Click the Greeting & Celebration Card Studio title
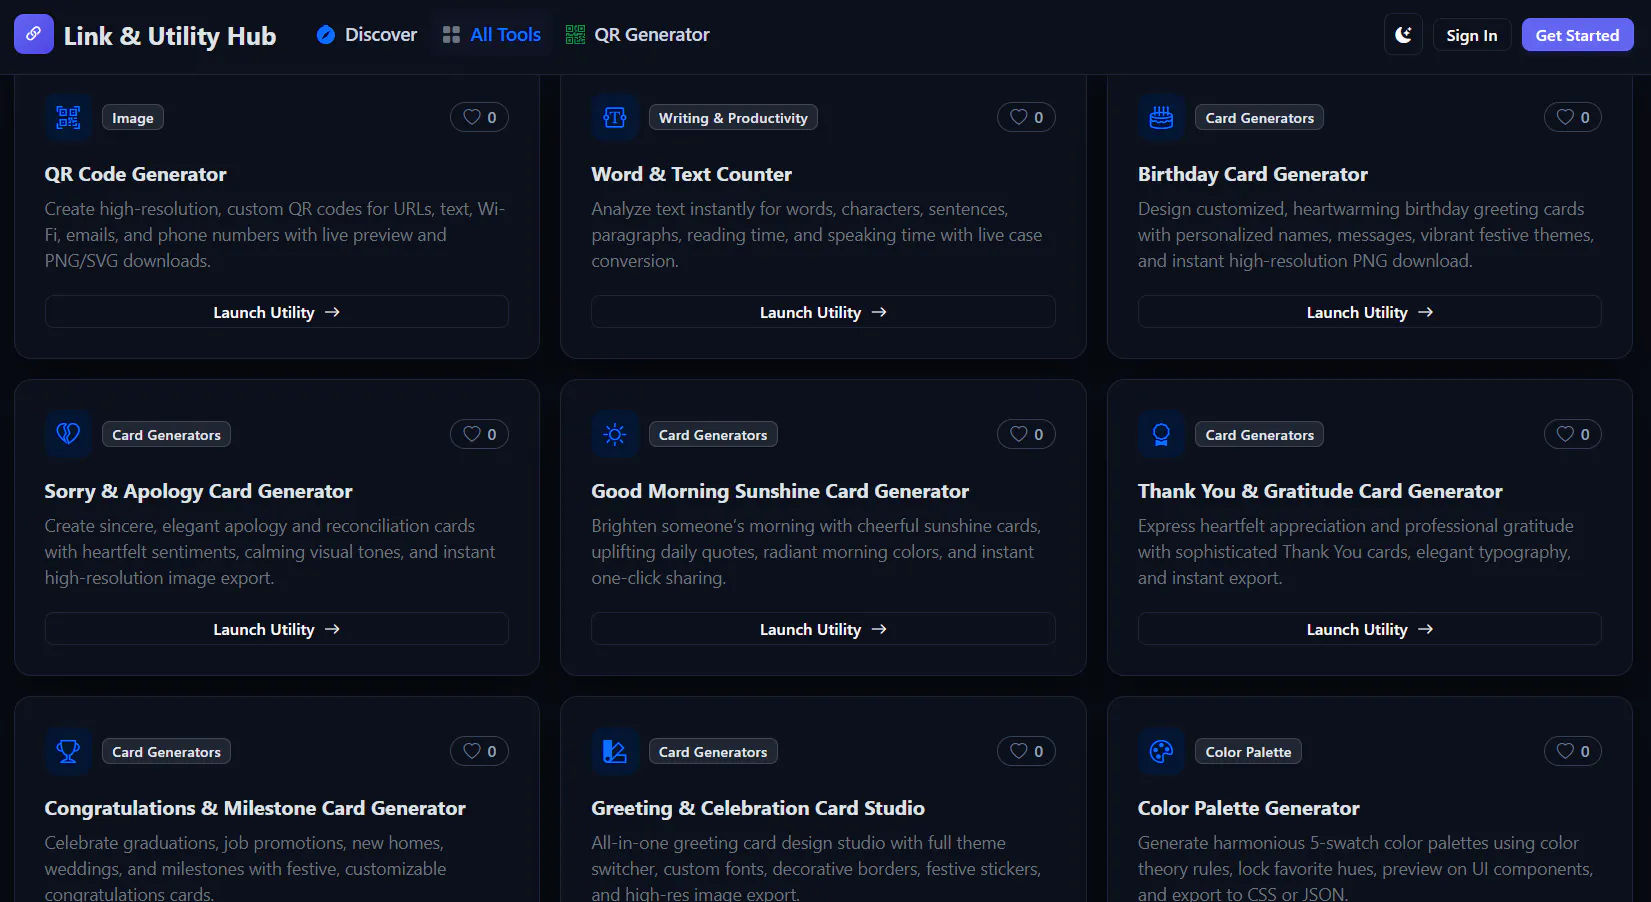 tap(758, 808)
